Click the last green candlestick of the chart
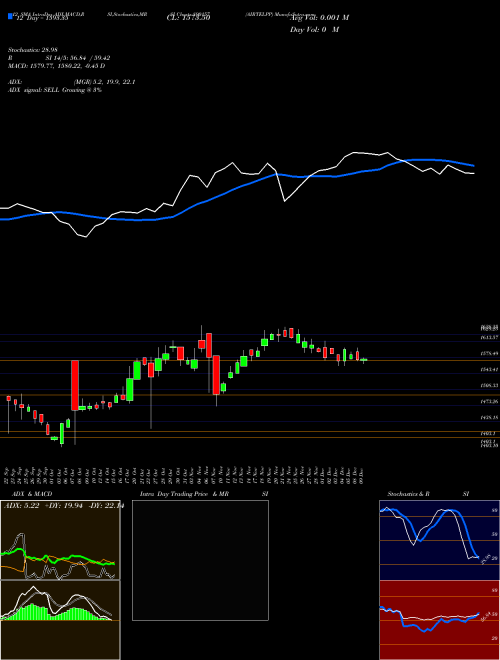Screen dimensions: 500x660 (x=364, y=360)
